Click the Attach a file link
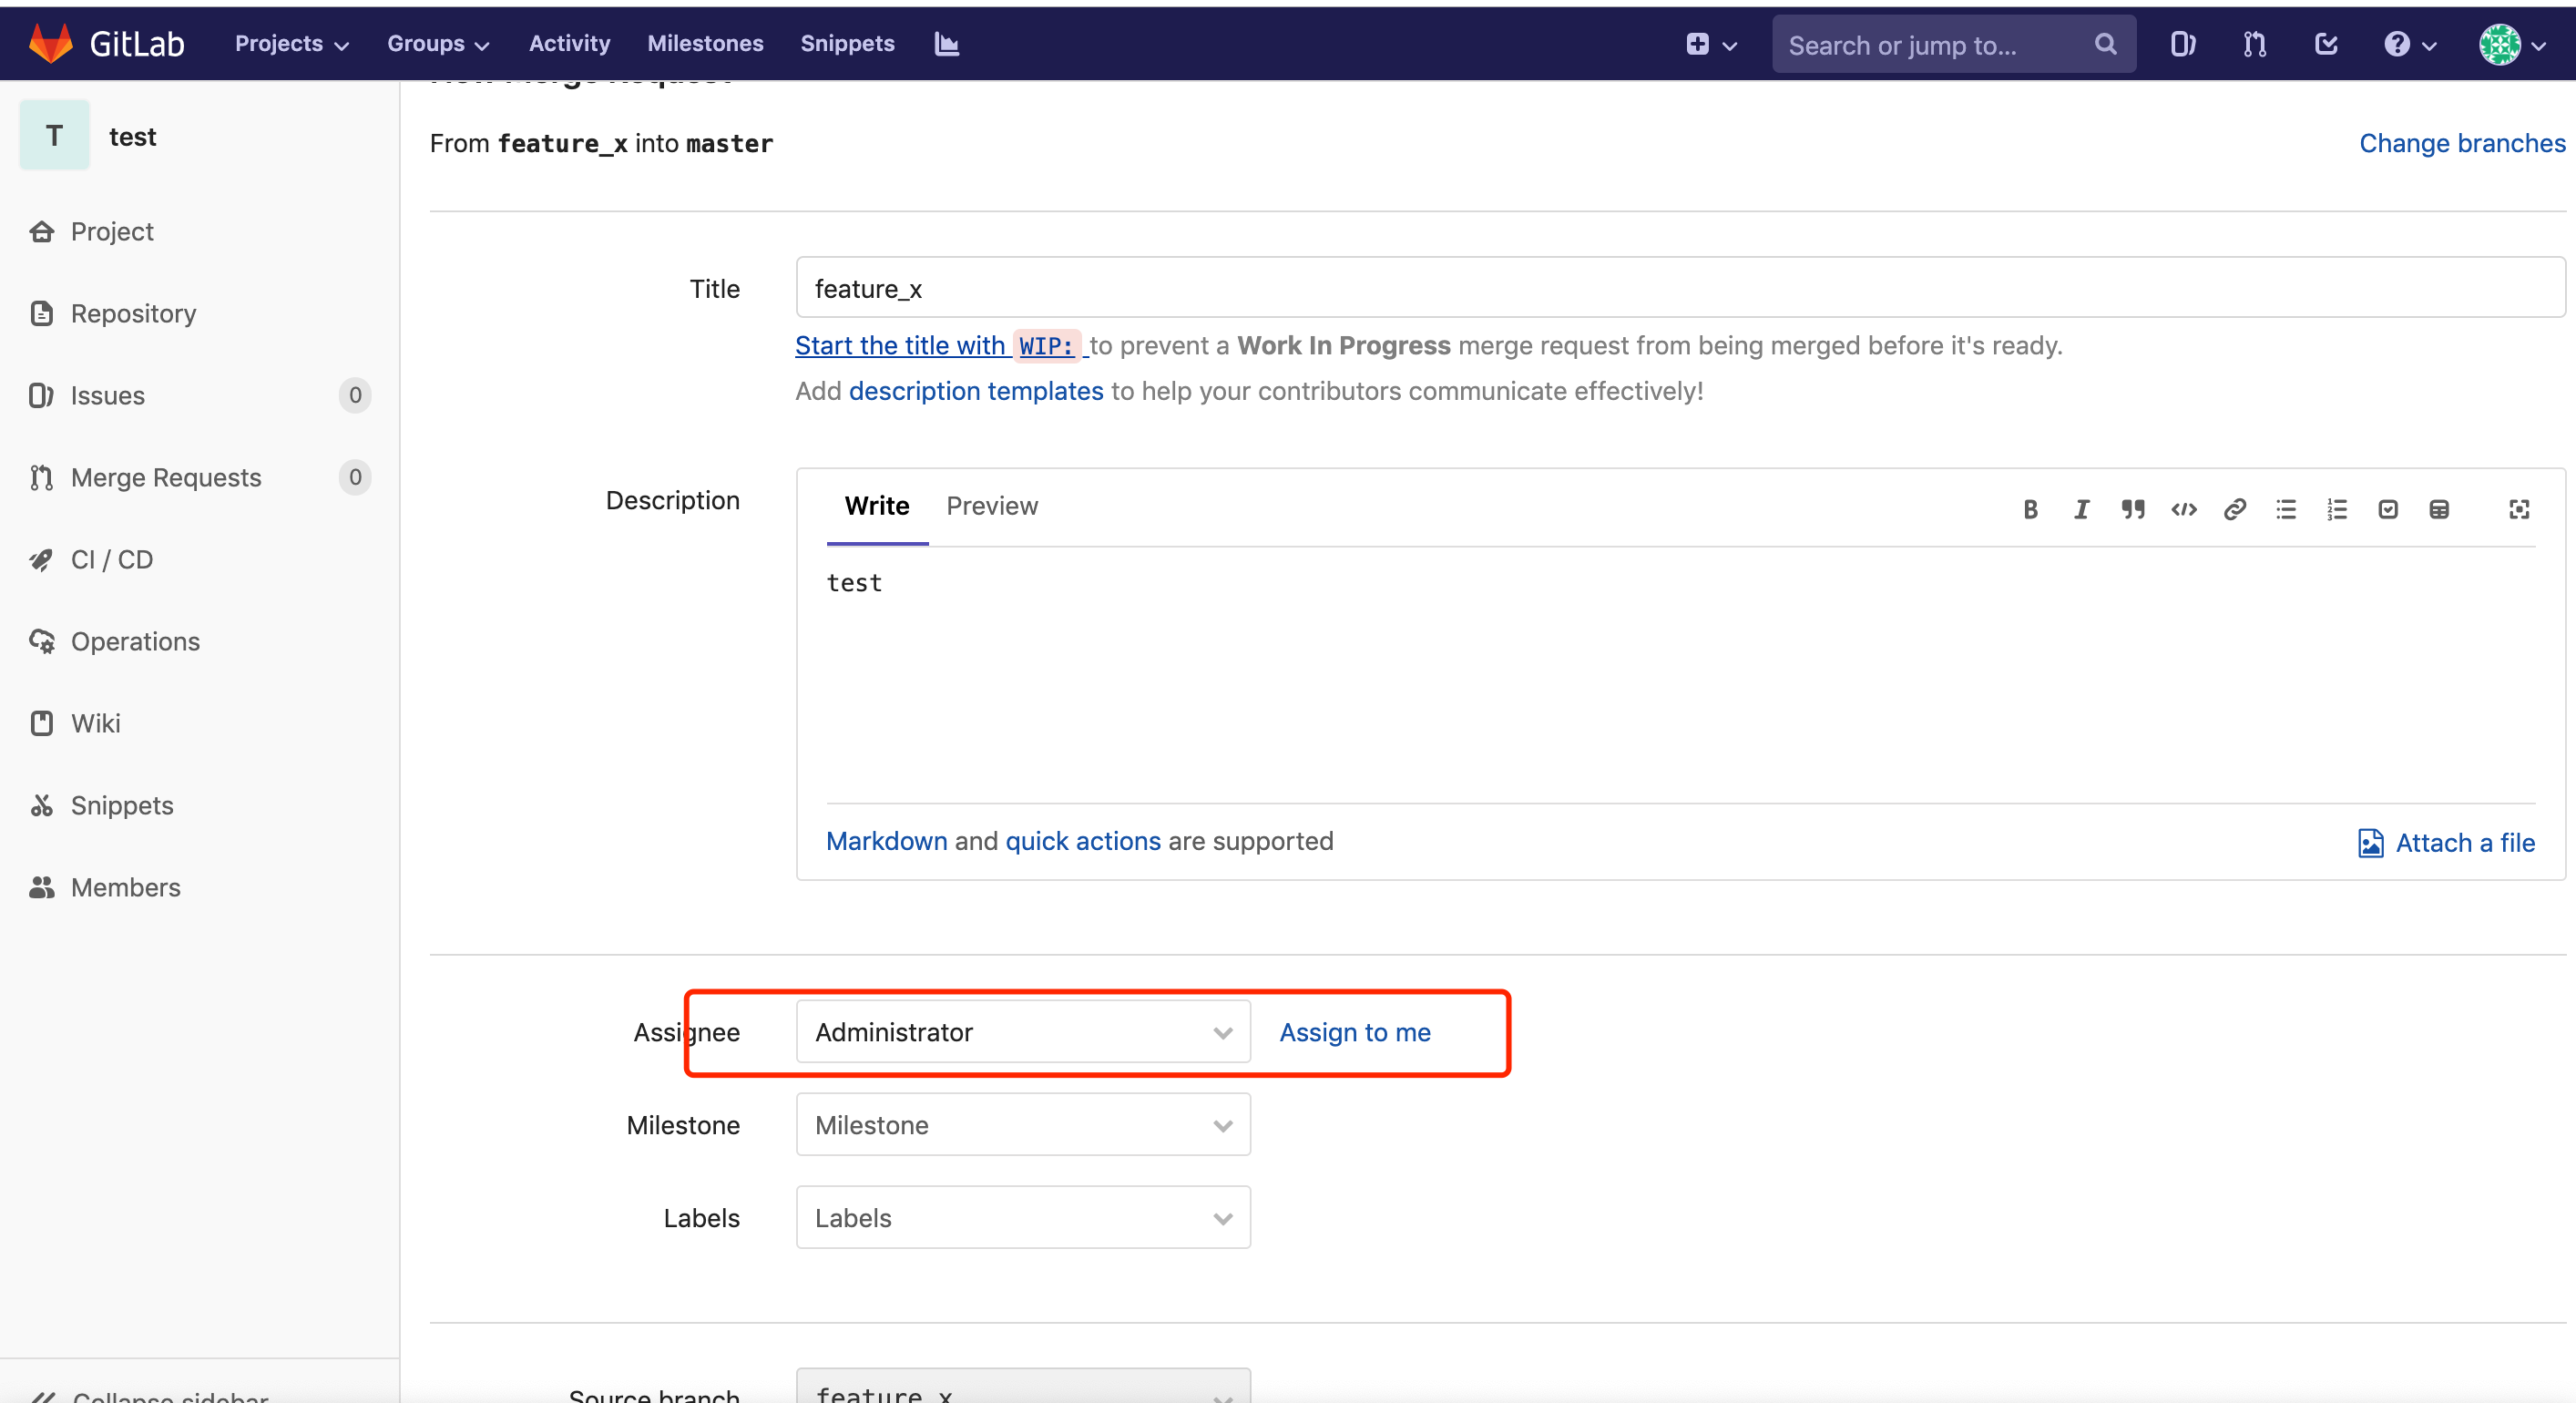The image size is (2576, 1403). click(x=2445, y=843)
